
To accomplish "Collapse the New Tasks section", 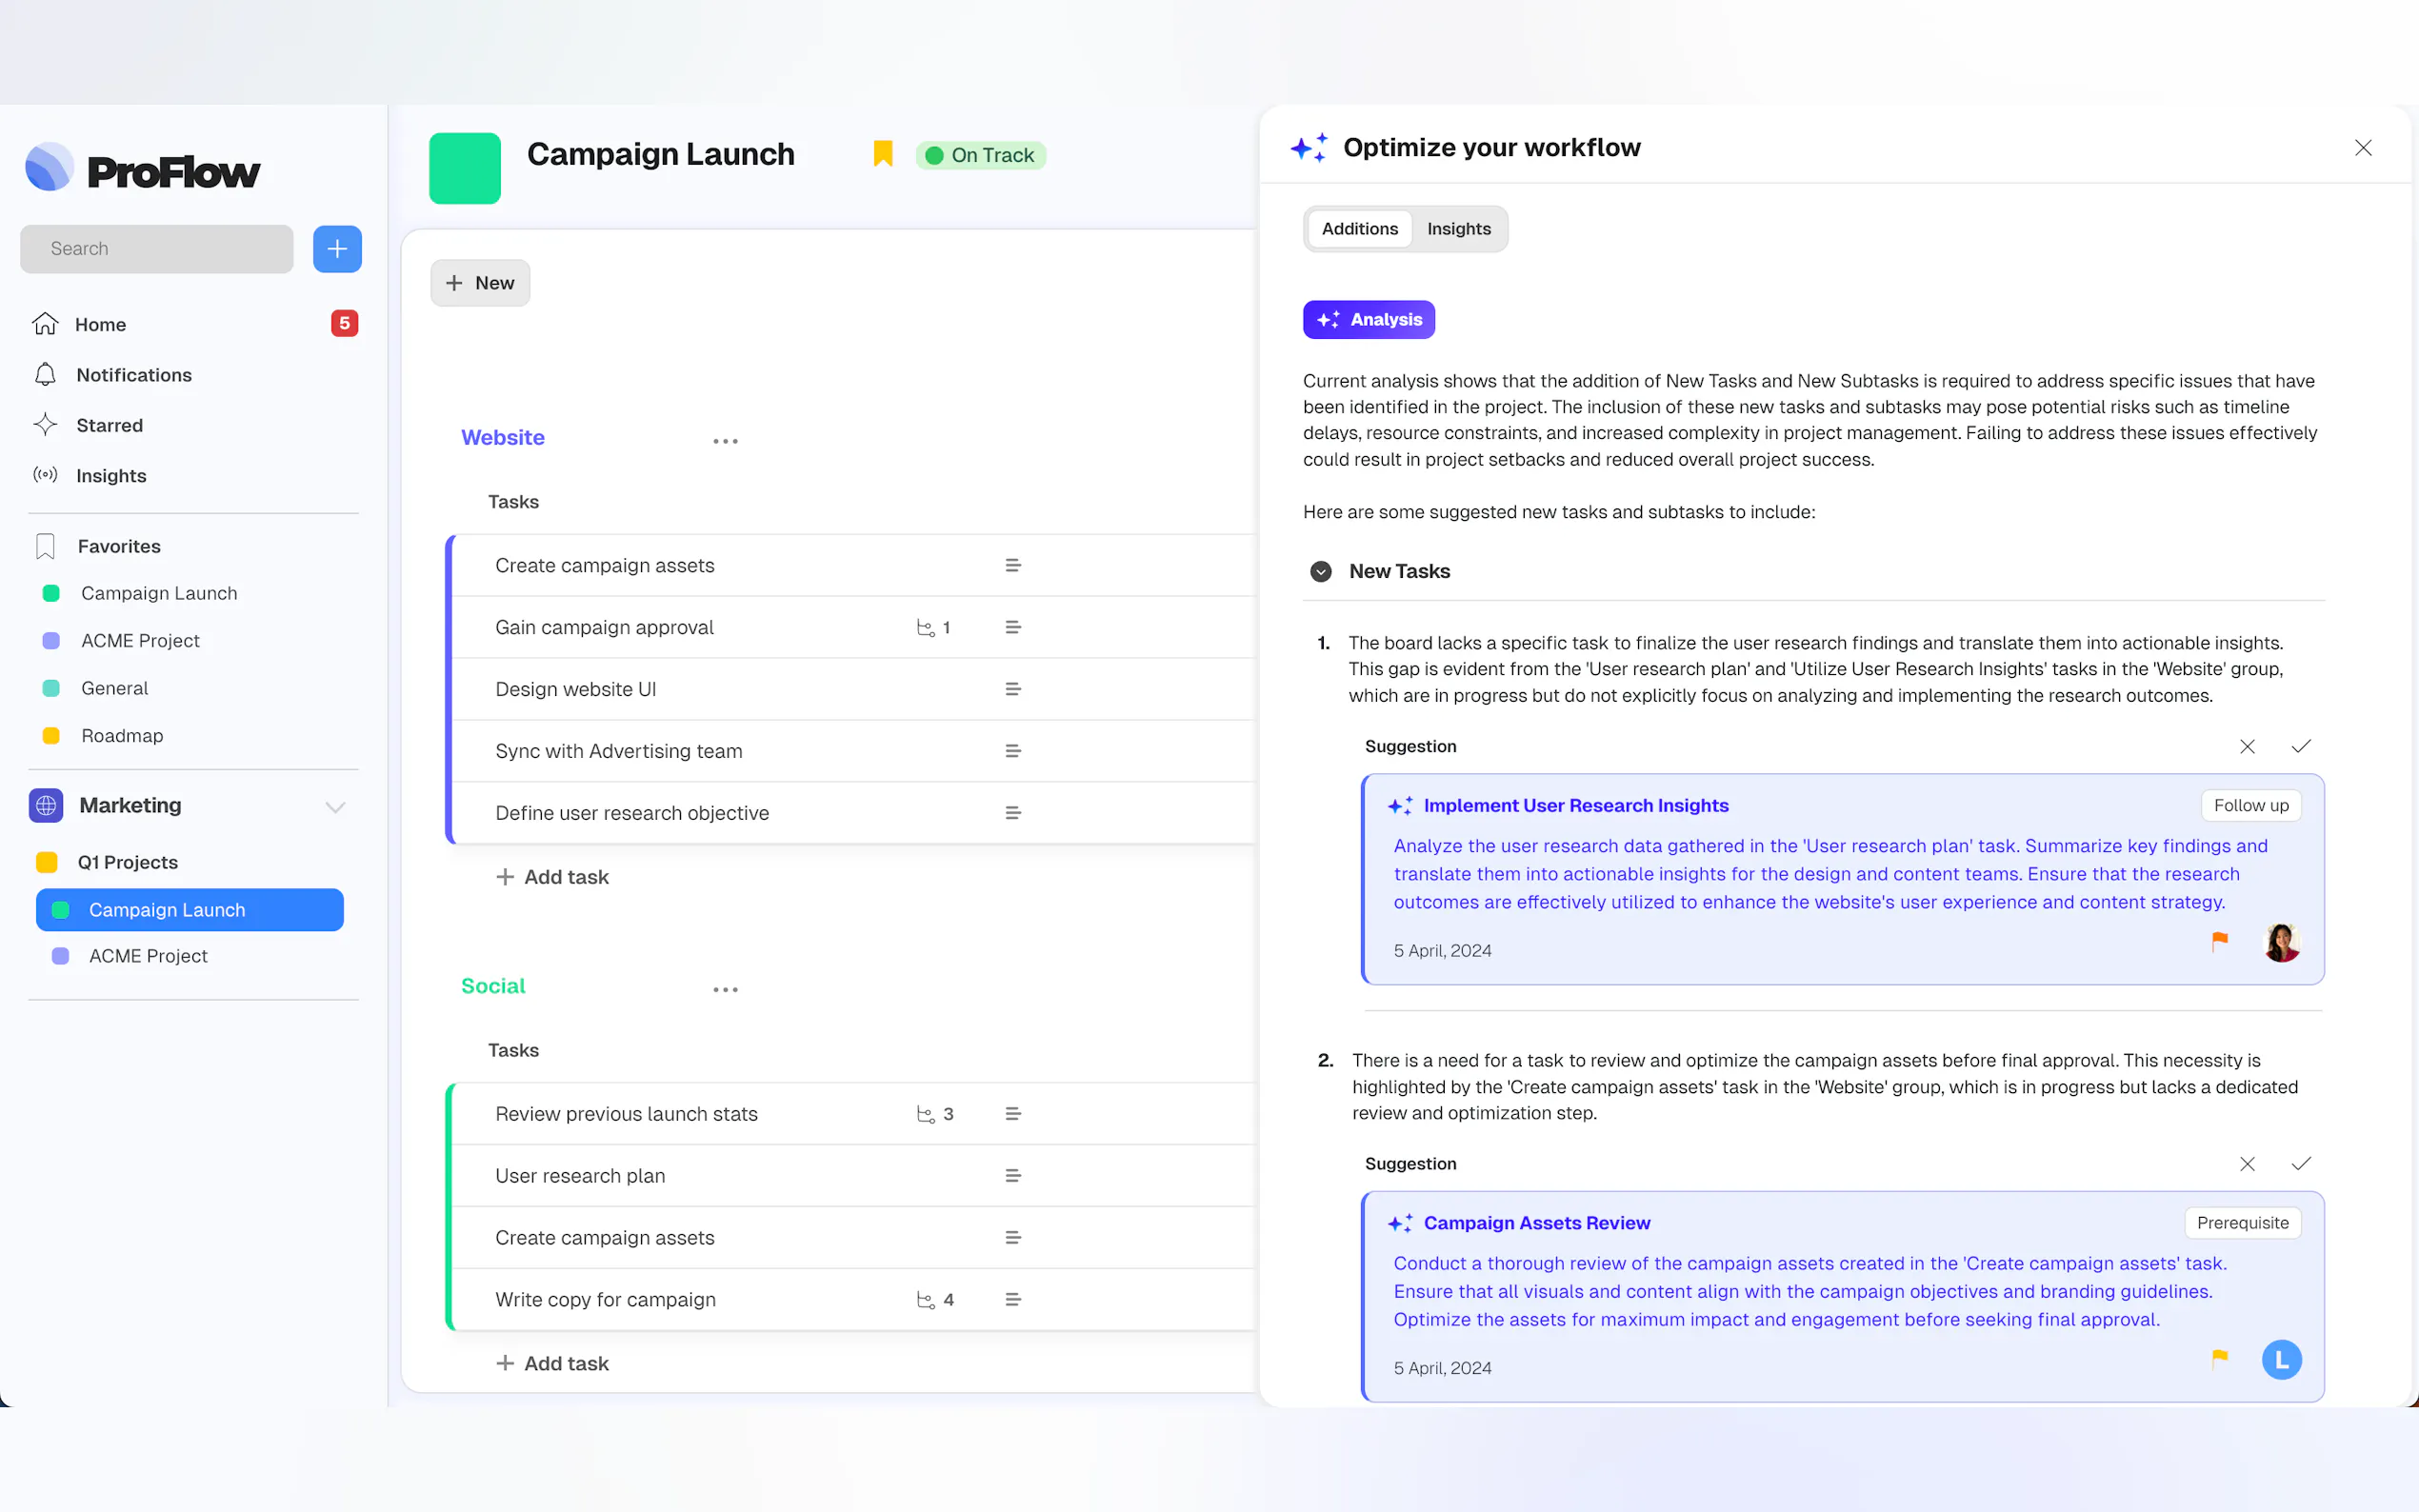I will 1320,571.
